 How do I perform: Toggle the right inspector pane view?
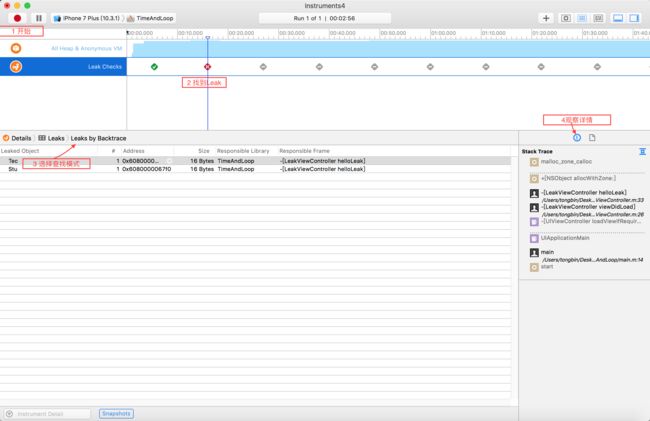(x=634, y=18)
